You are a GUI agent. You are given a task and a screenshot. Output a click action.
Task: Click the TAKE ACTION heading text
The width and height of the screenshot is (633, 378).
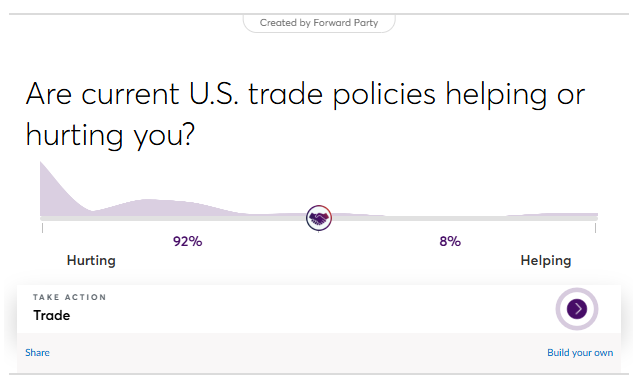[69, 297]
